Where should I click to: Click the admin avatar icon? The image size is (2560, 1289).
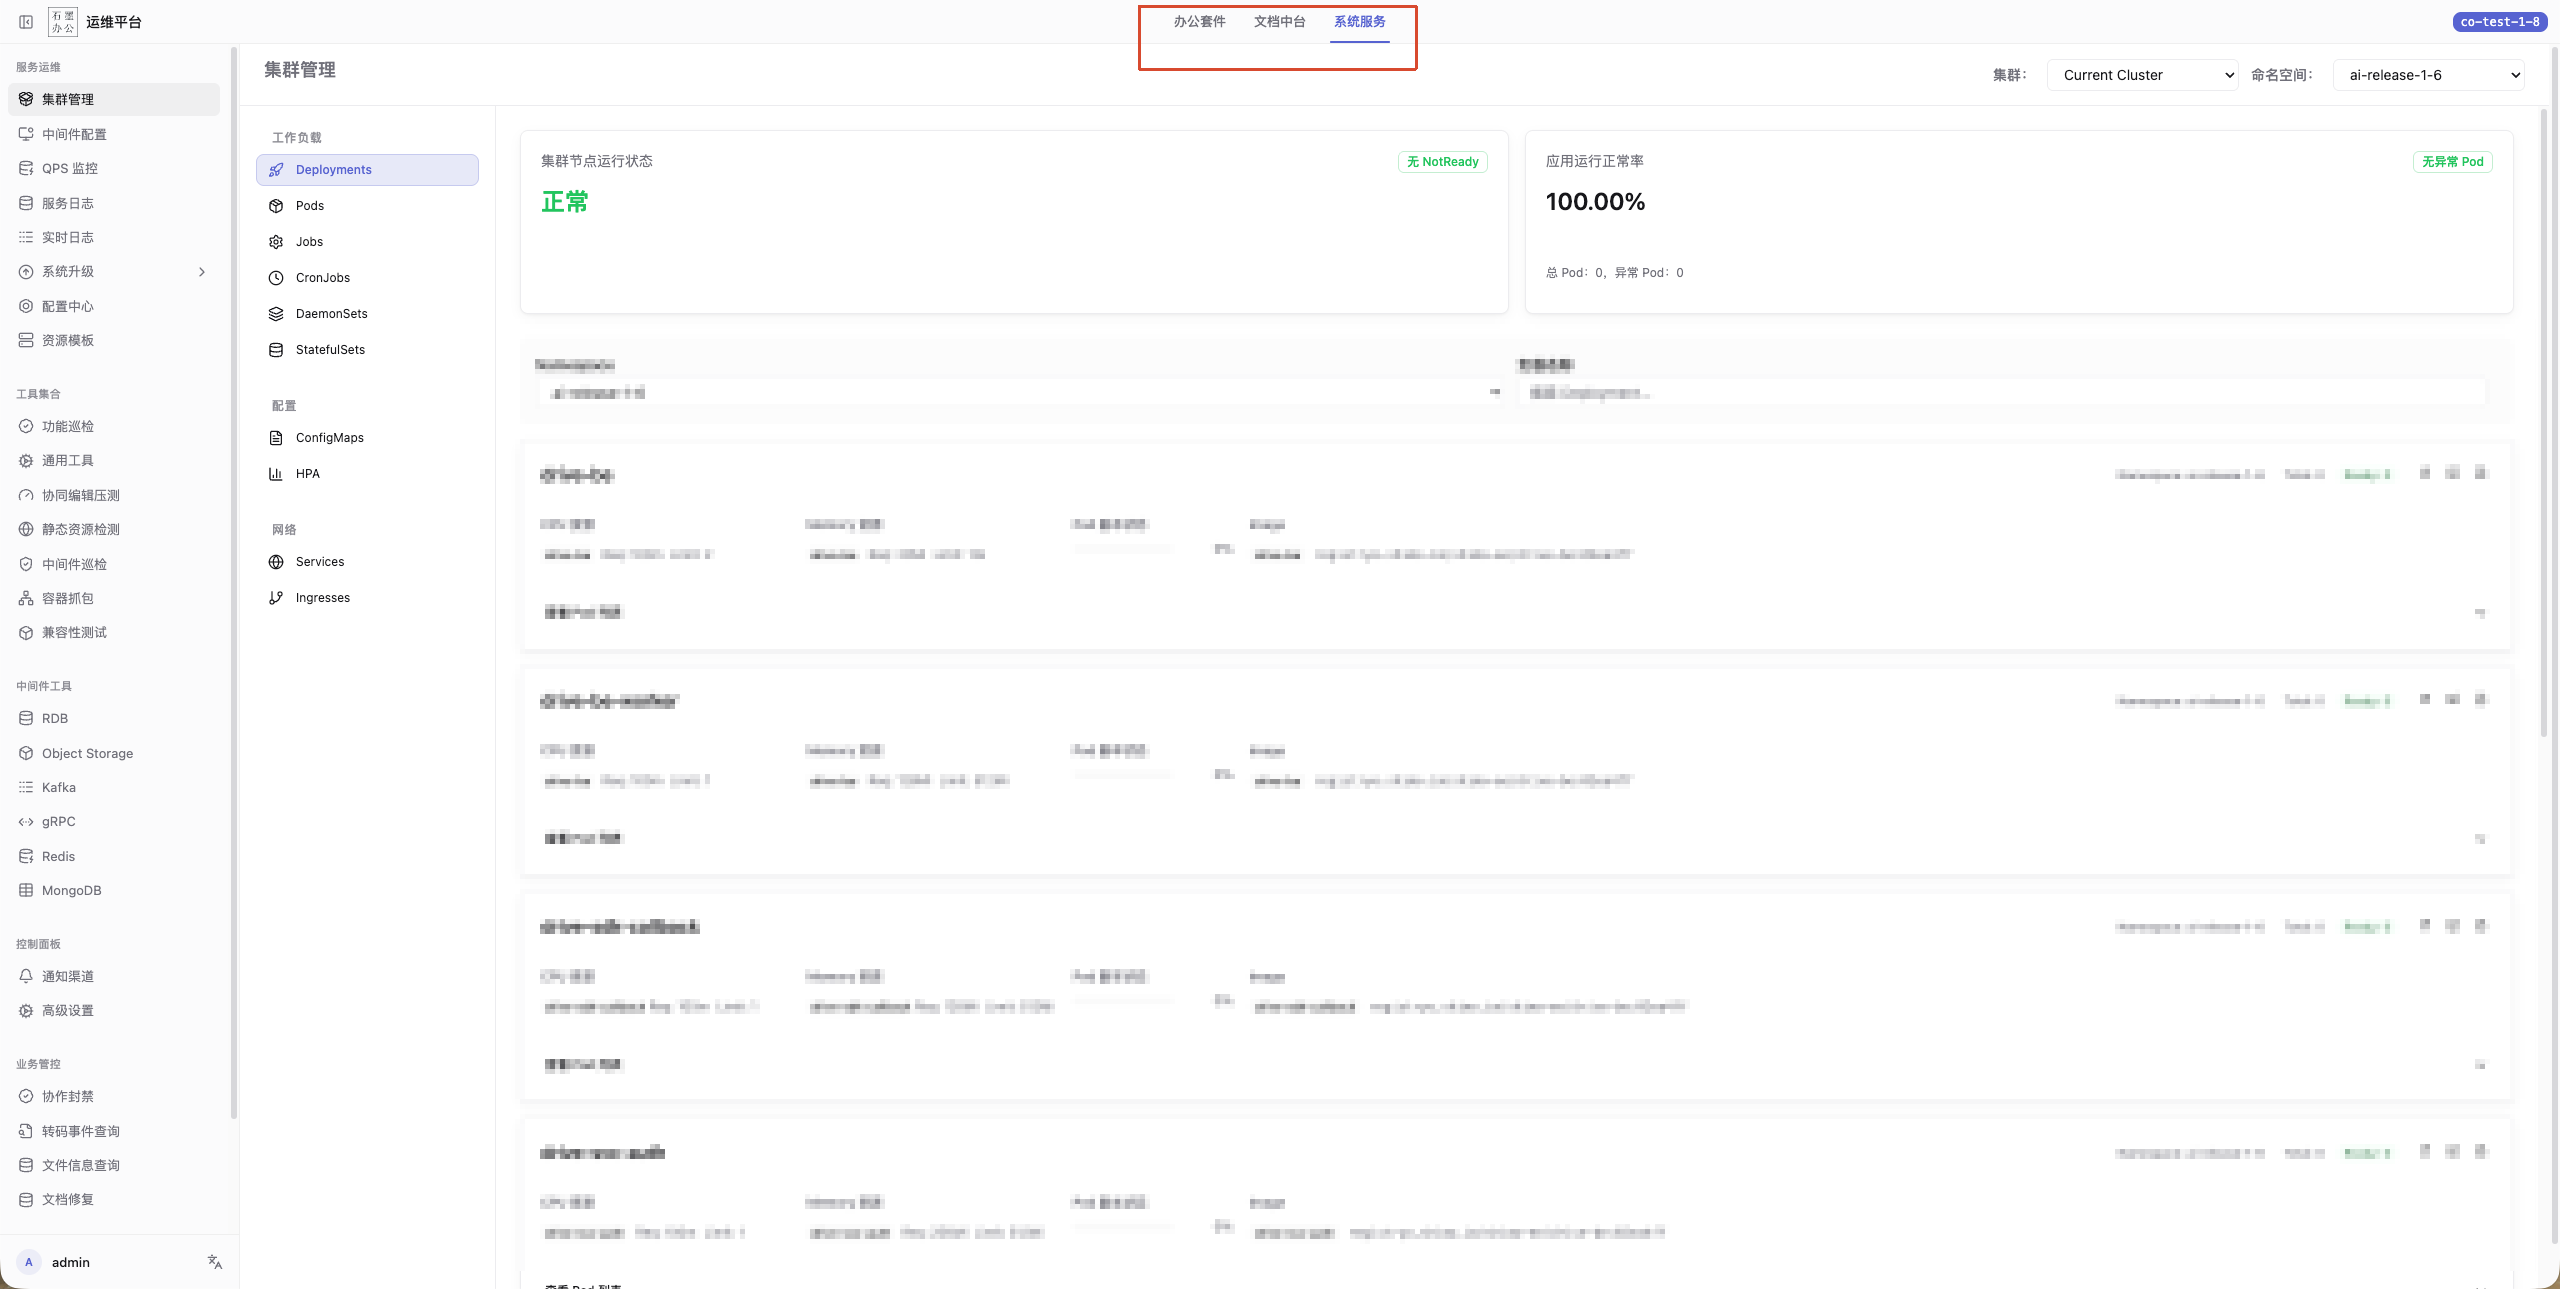coord(29,1262)
